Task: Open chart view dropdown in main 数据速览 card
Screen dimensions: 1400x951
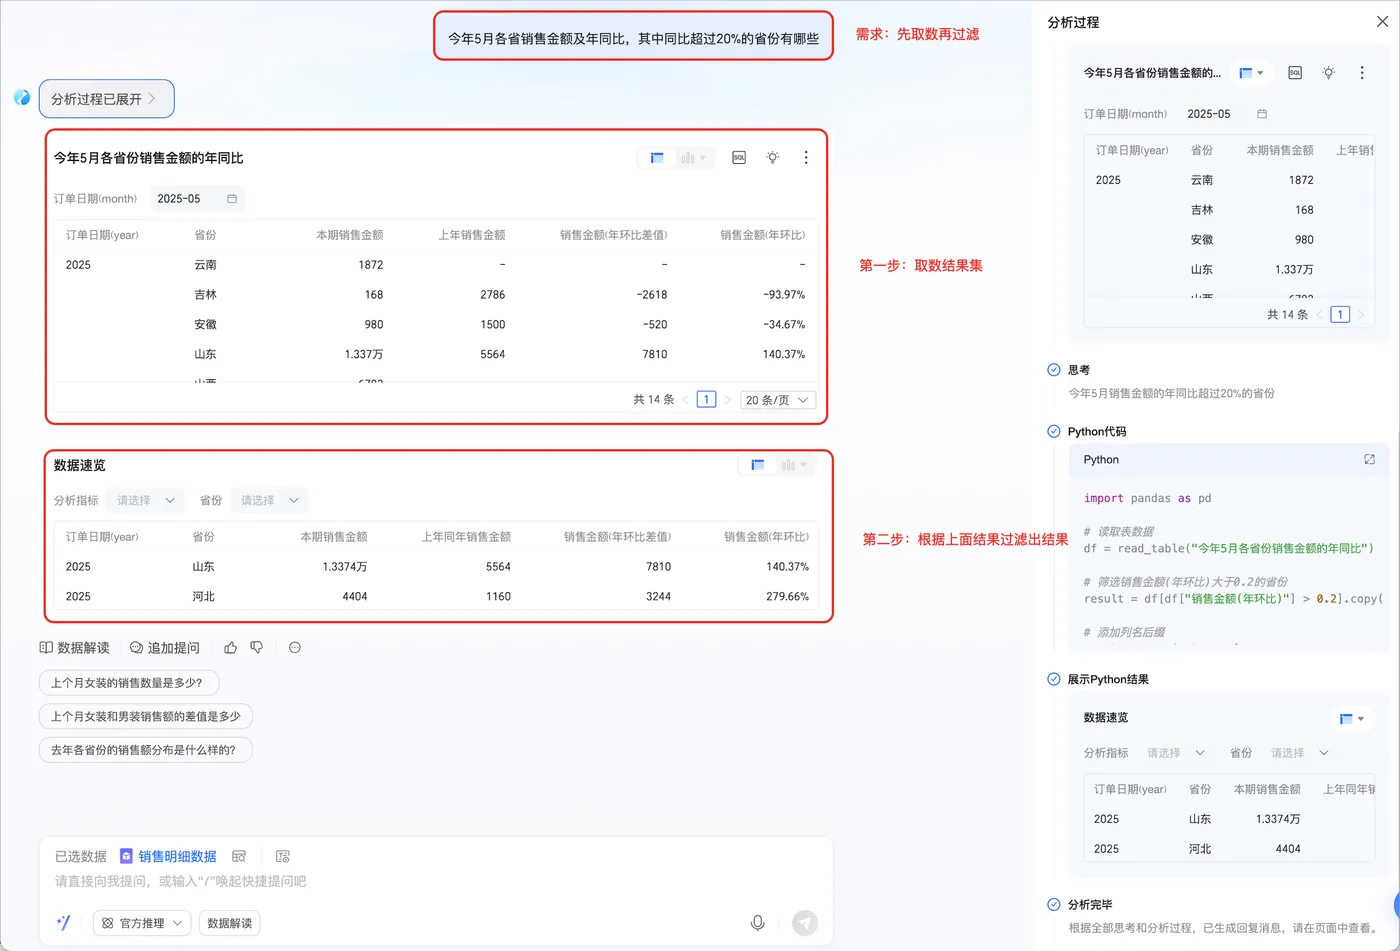Action: tap(794, 465)
